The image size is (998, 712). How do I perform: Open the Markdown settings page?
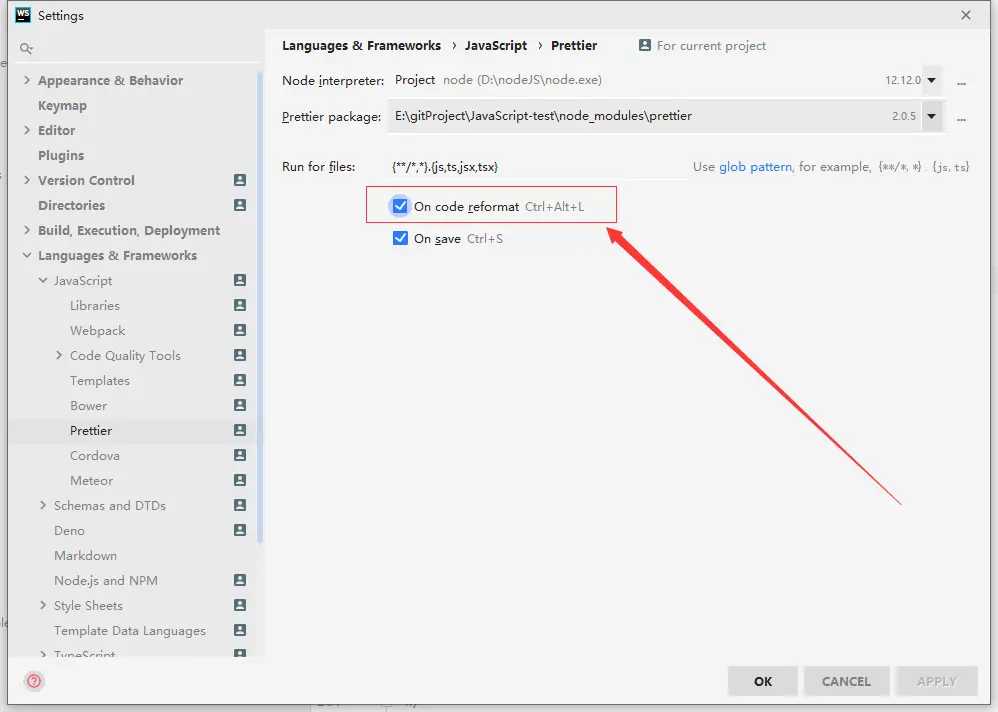tap(85, 555)
